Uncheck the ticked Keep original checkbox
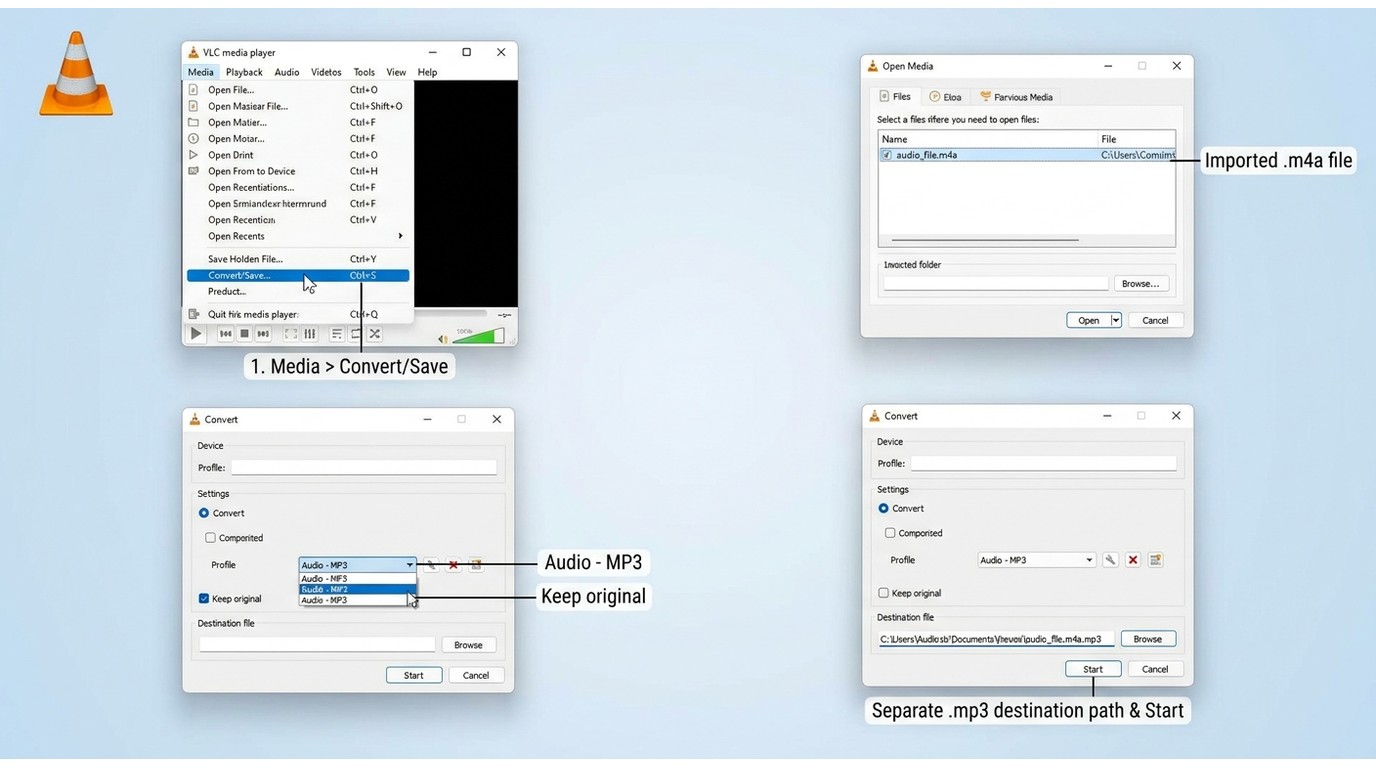1376x768 pixels. click(204, 599)
